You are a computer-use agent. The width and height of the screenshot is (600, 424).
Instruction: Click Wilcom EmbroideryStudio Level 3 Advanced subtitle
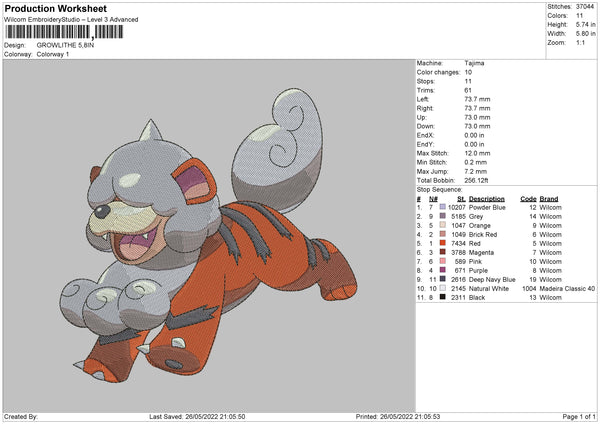point(71,20)
